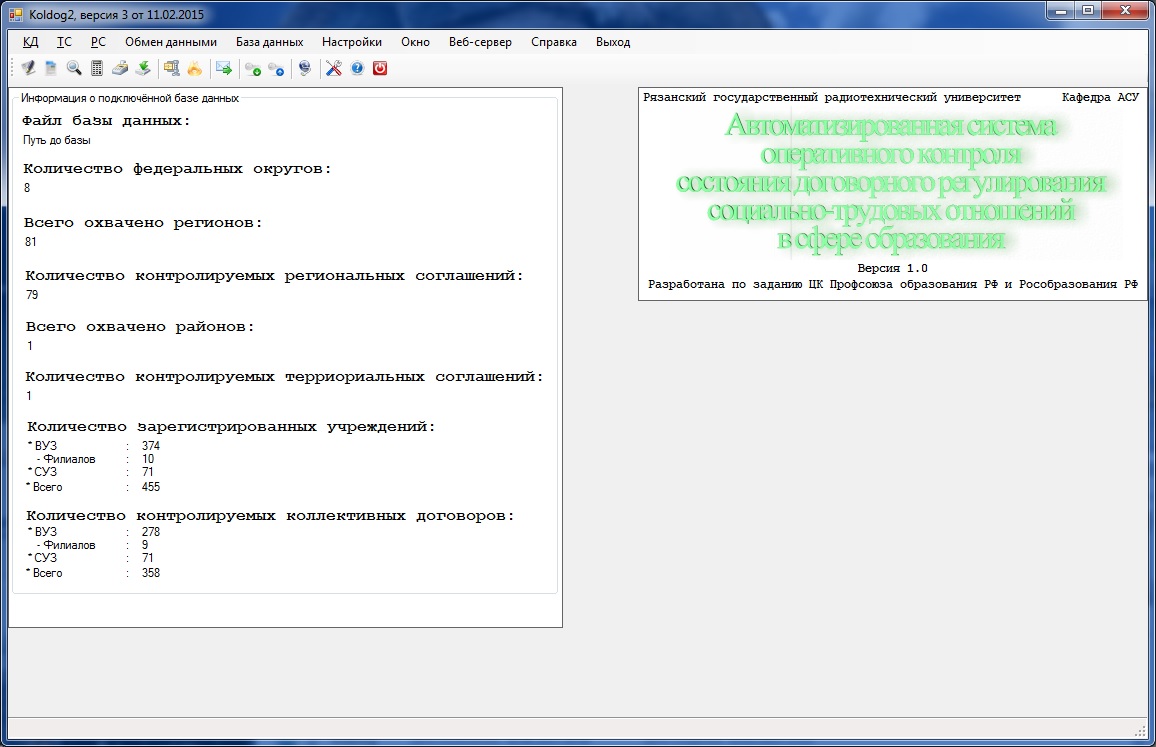Click 'Количество зарегистрированных учреждений:' heading
The width and height of the screenshot is (1156, 747).
tap(231, 427)
